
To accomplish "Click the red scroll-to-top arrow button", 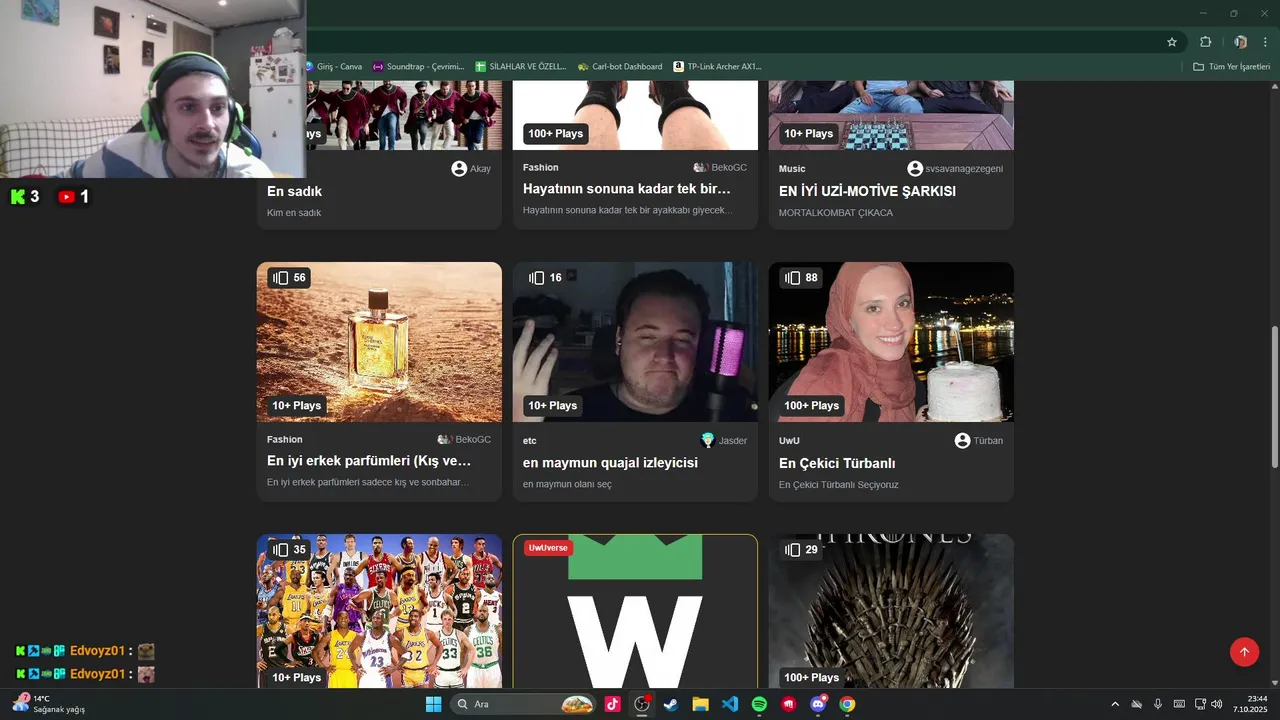I will 1245,652.
